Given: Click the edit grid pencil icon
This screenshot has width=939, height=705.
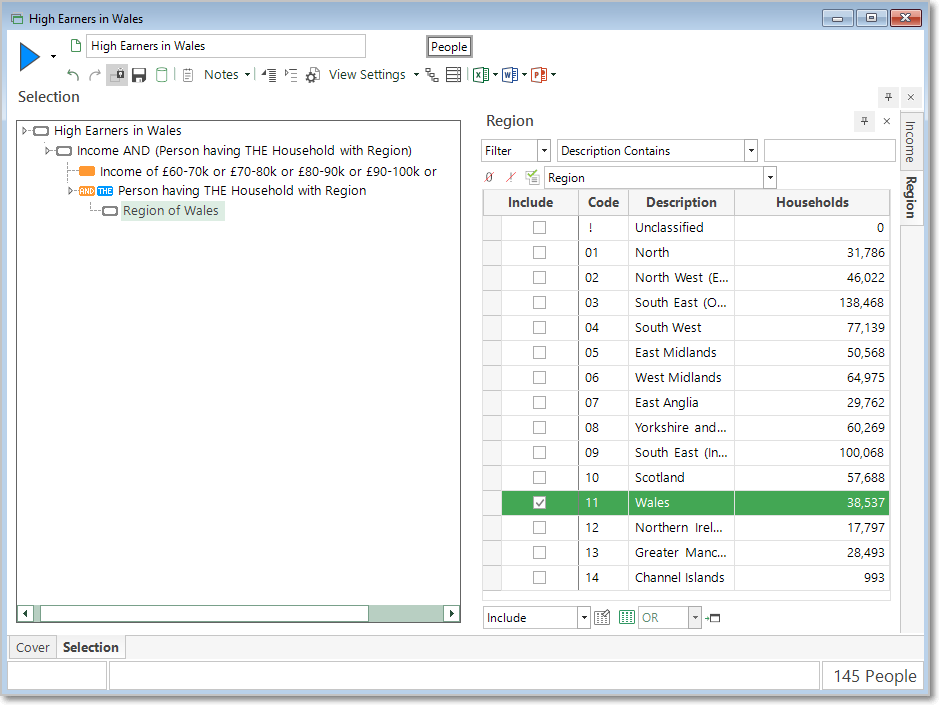Looking at the screenshot, I should coord(602,618).
